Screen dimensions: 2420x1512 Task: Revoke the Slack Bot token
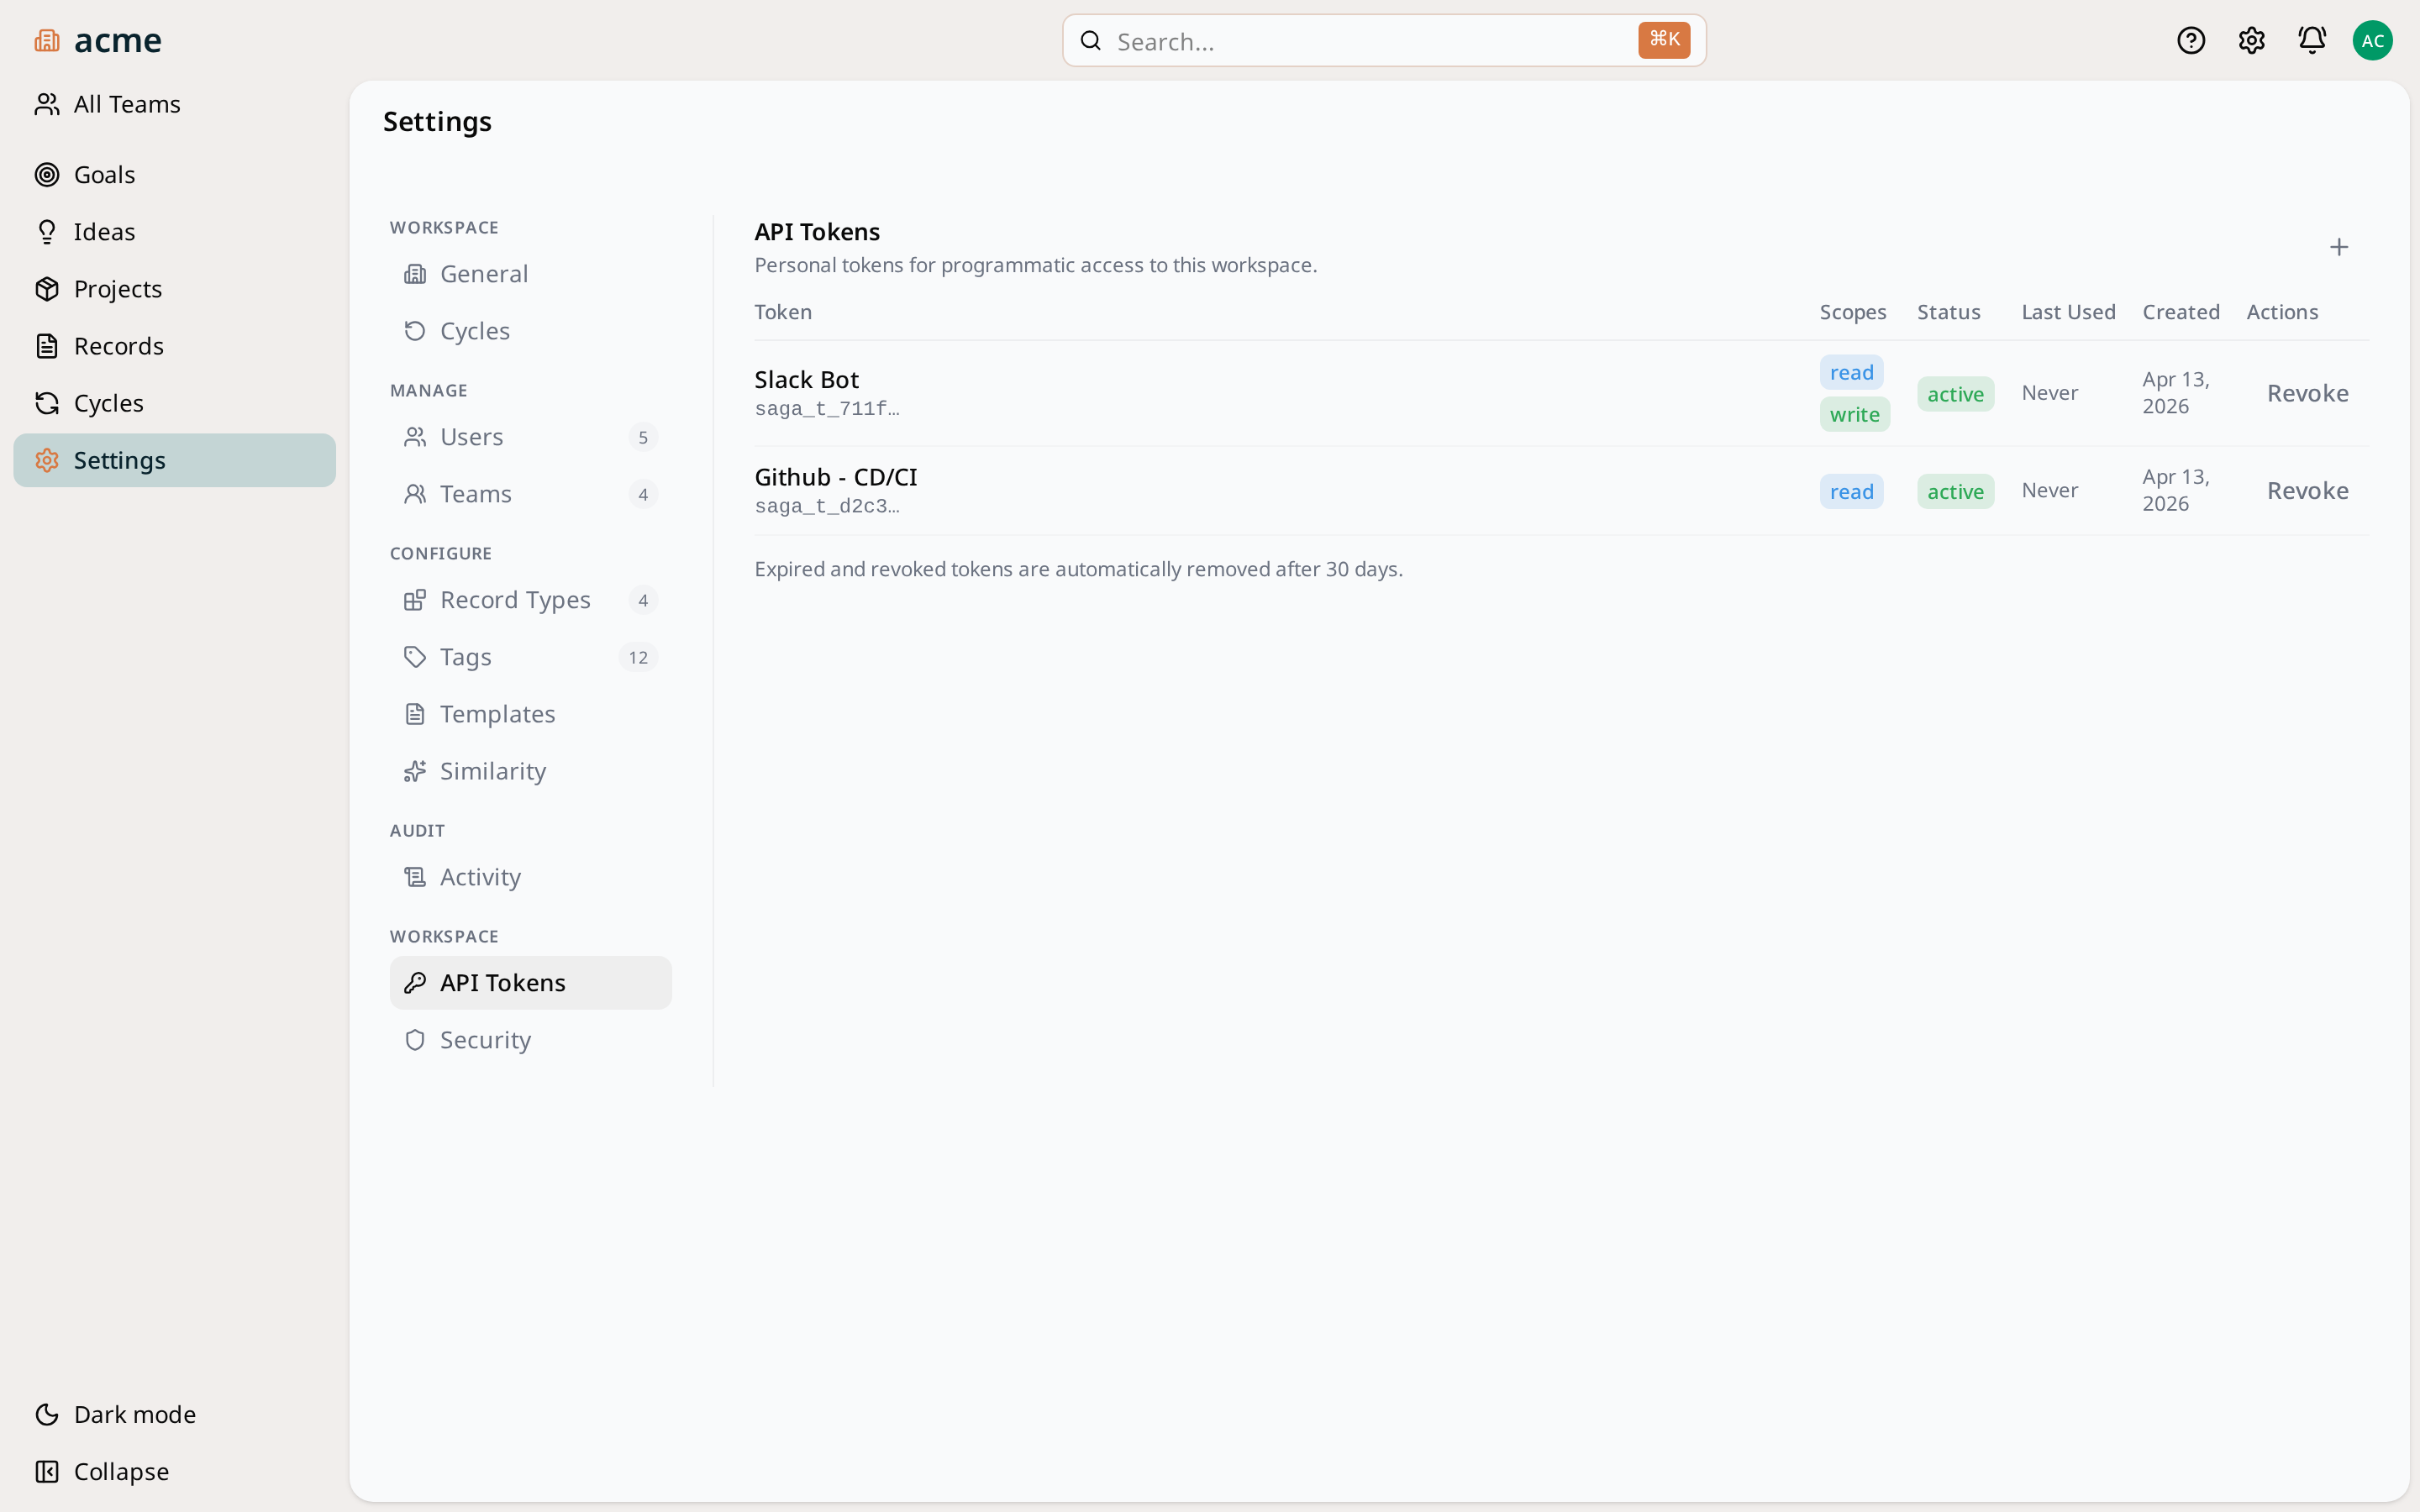2307,393
